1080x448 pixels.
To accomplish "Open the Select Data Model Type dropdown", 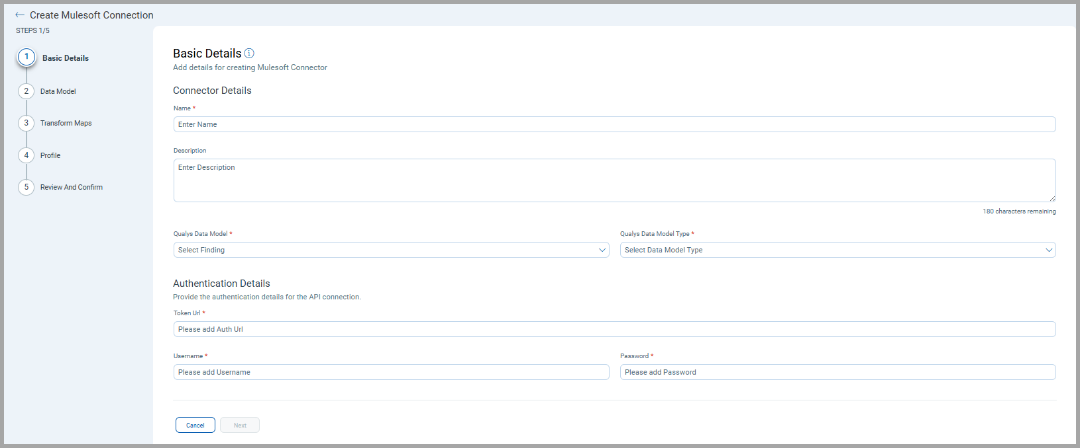I will point(838,250).
